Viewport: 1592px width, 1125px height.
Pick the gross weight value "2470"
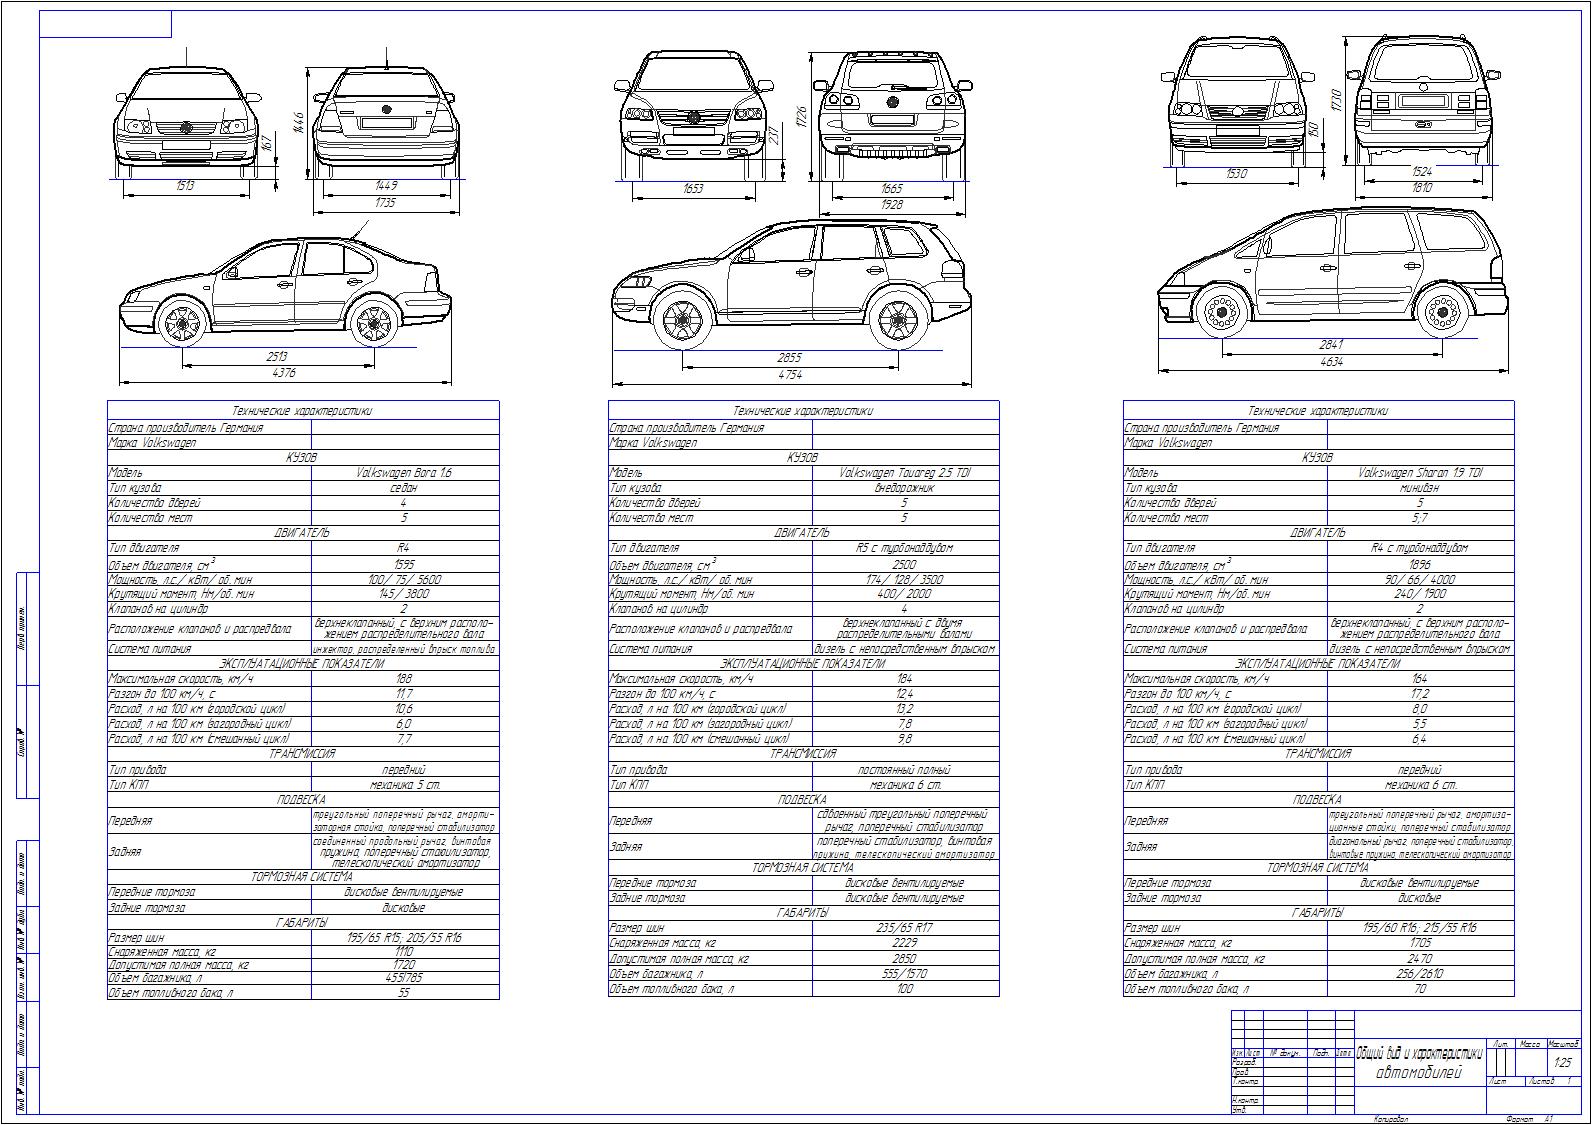point(1420,958)
